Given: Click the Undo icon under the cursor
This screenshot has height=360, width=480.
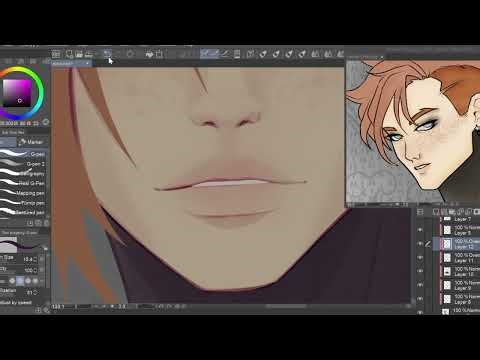Looking at the screenshot, I should [107, 54].
